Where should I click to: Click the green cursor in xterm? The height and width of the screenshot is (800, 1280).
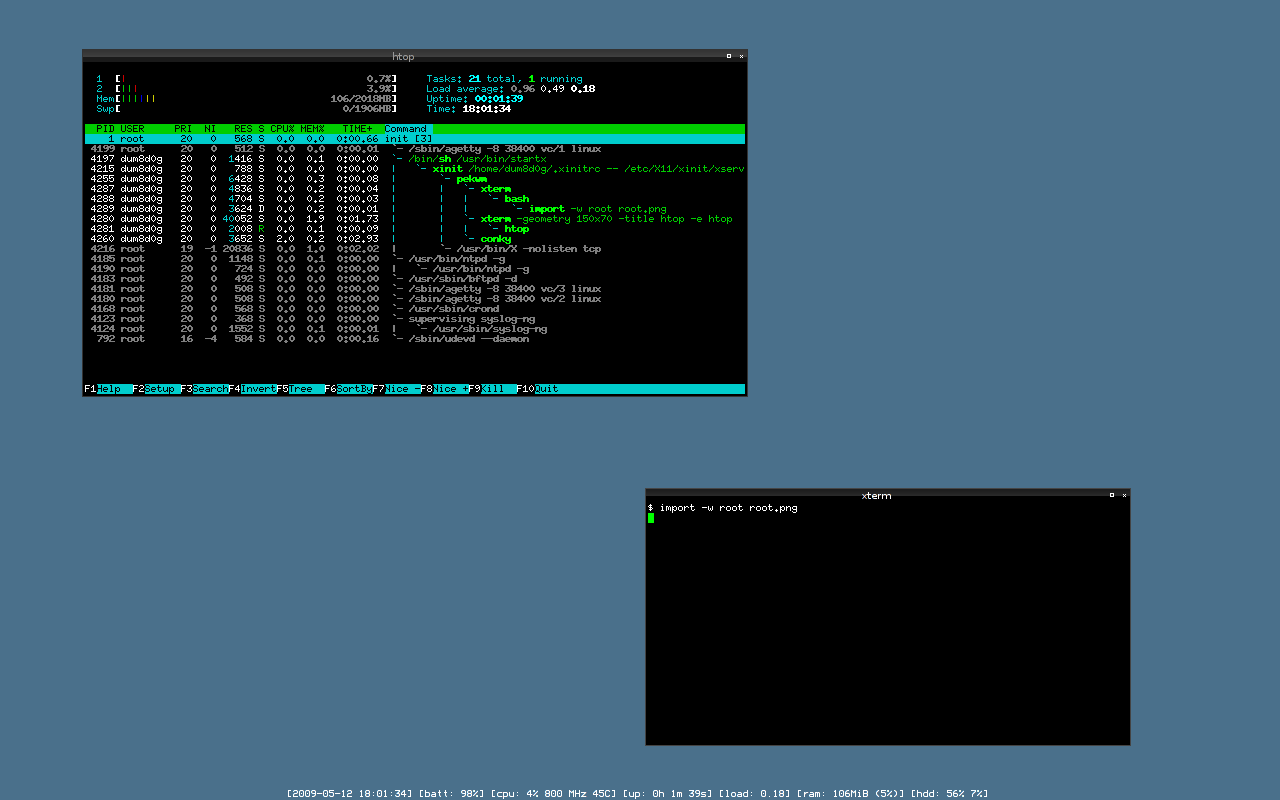651,518
